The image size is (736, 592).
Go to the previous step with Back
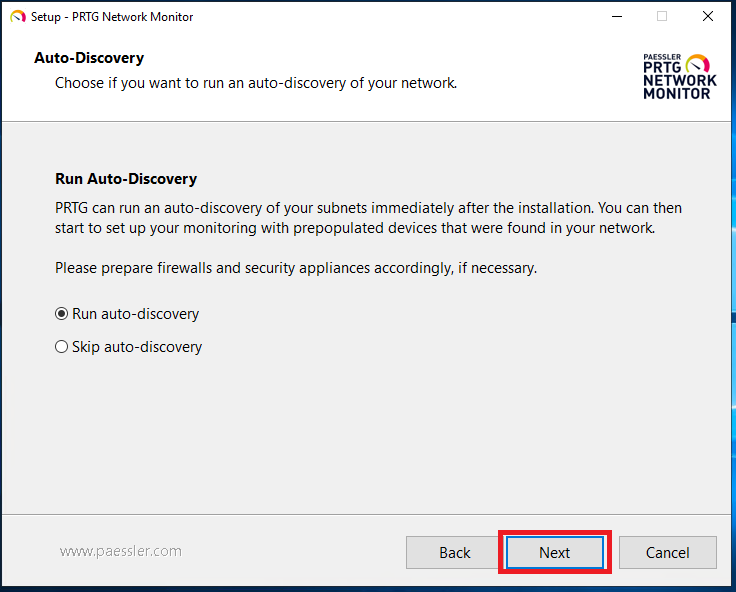[x=454, y=553]
